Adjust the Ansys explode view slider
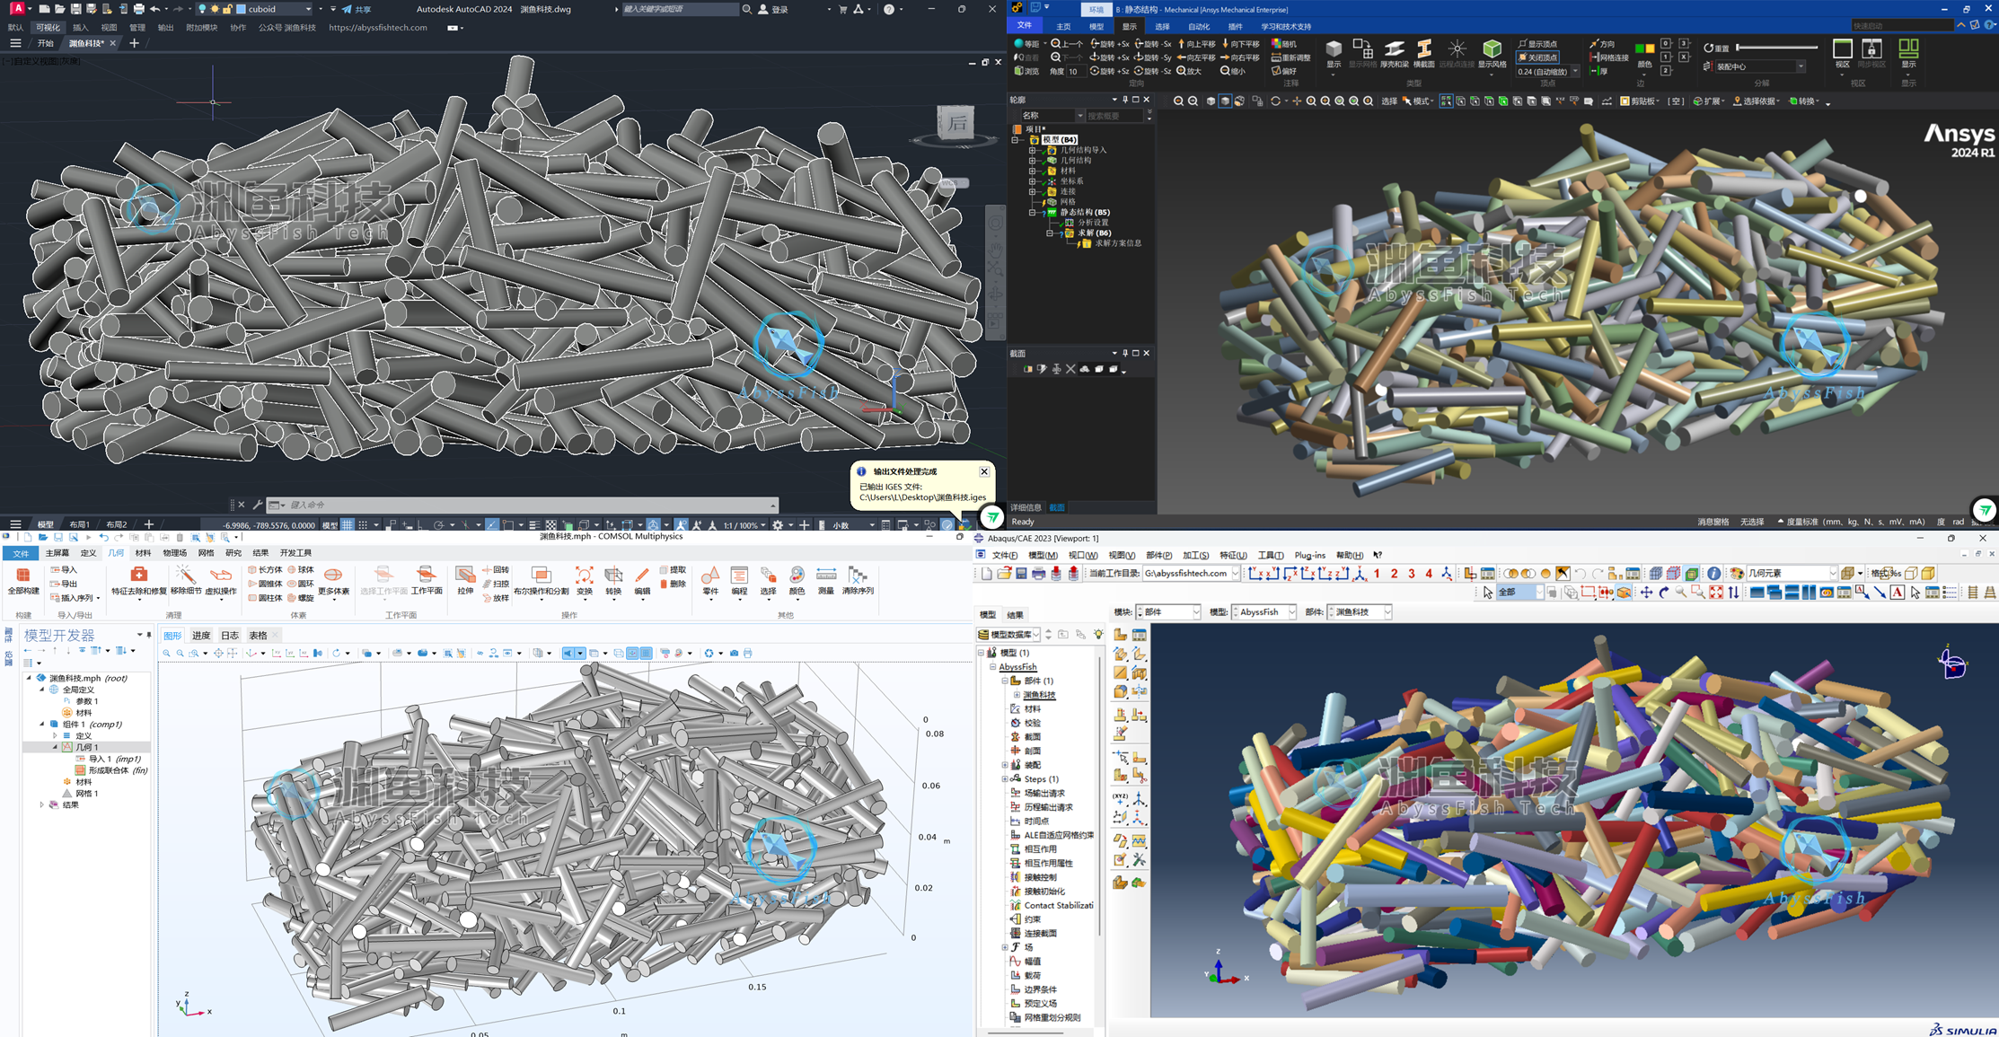Viewport: 1999px width, 1037px height. coord(1778,47)
